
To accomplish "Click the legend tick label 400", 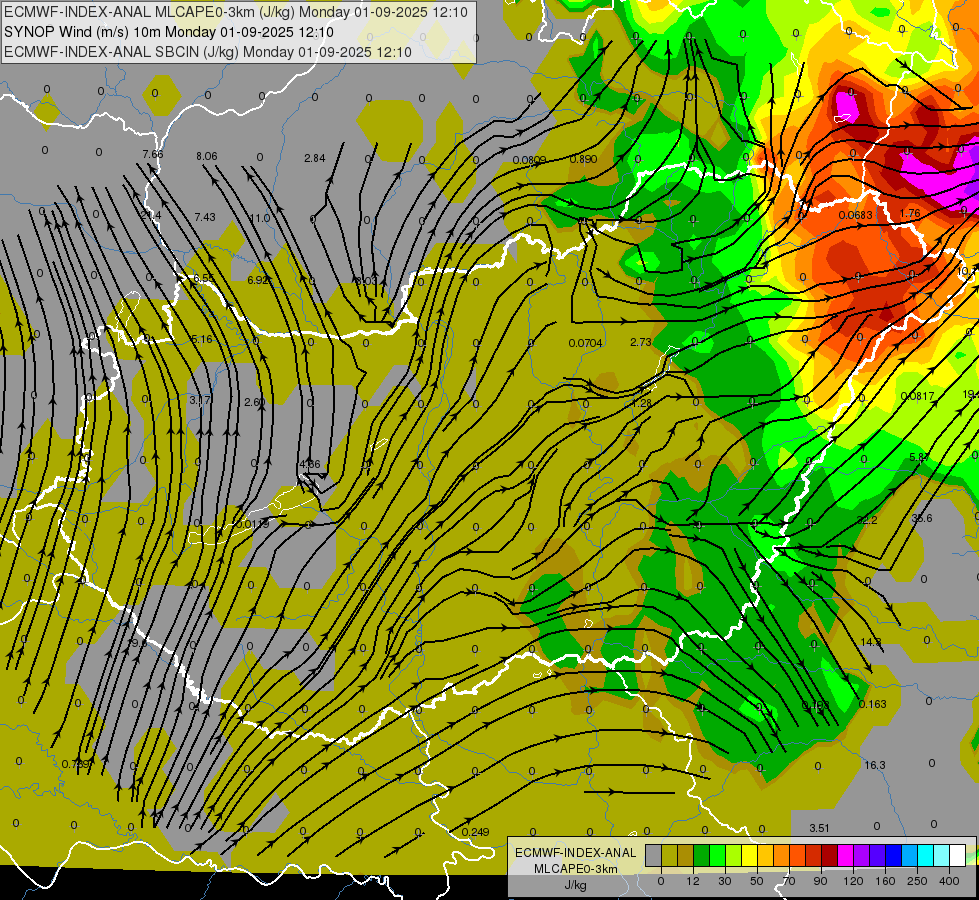I will tap(949, 881).
